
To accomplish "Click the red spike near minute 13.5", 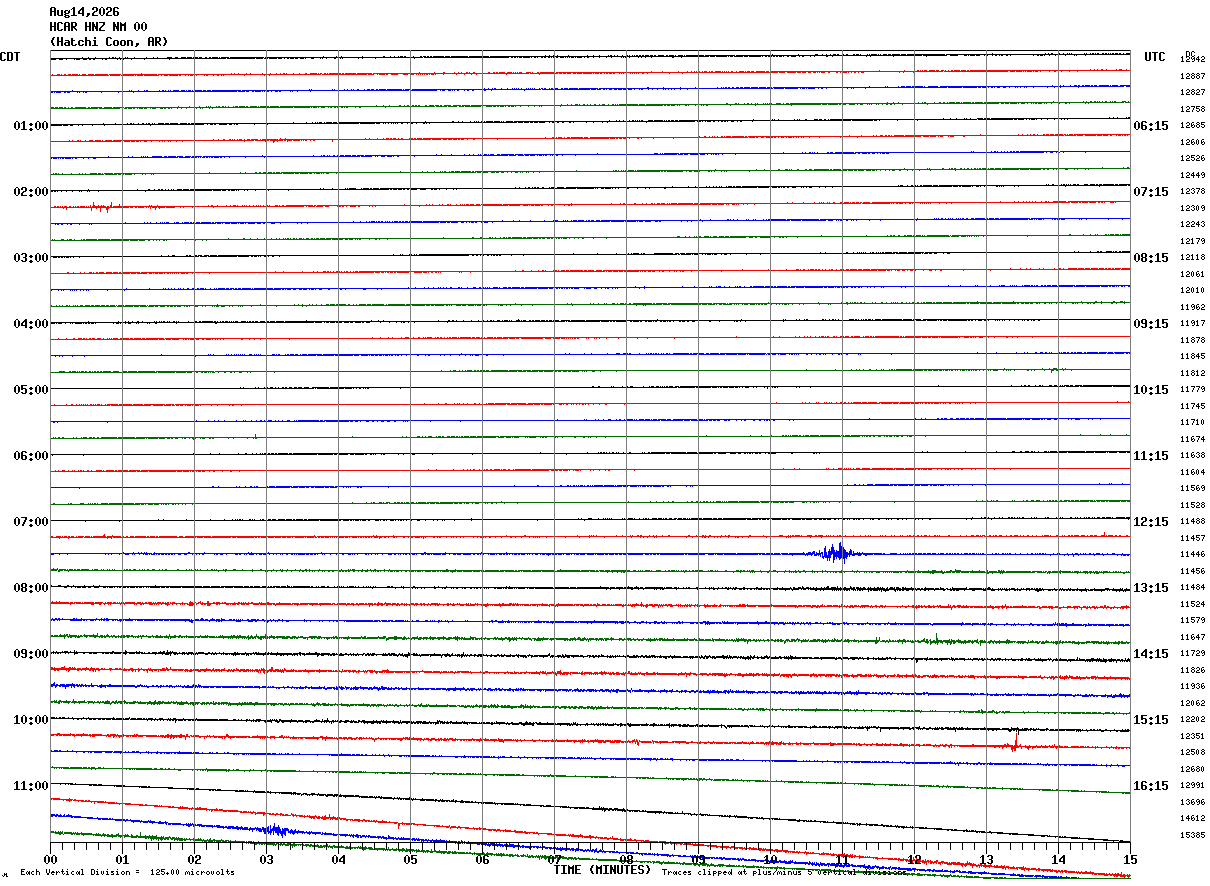I will (1015, 740).
